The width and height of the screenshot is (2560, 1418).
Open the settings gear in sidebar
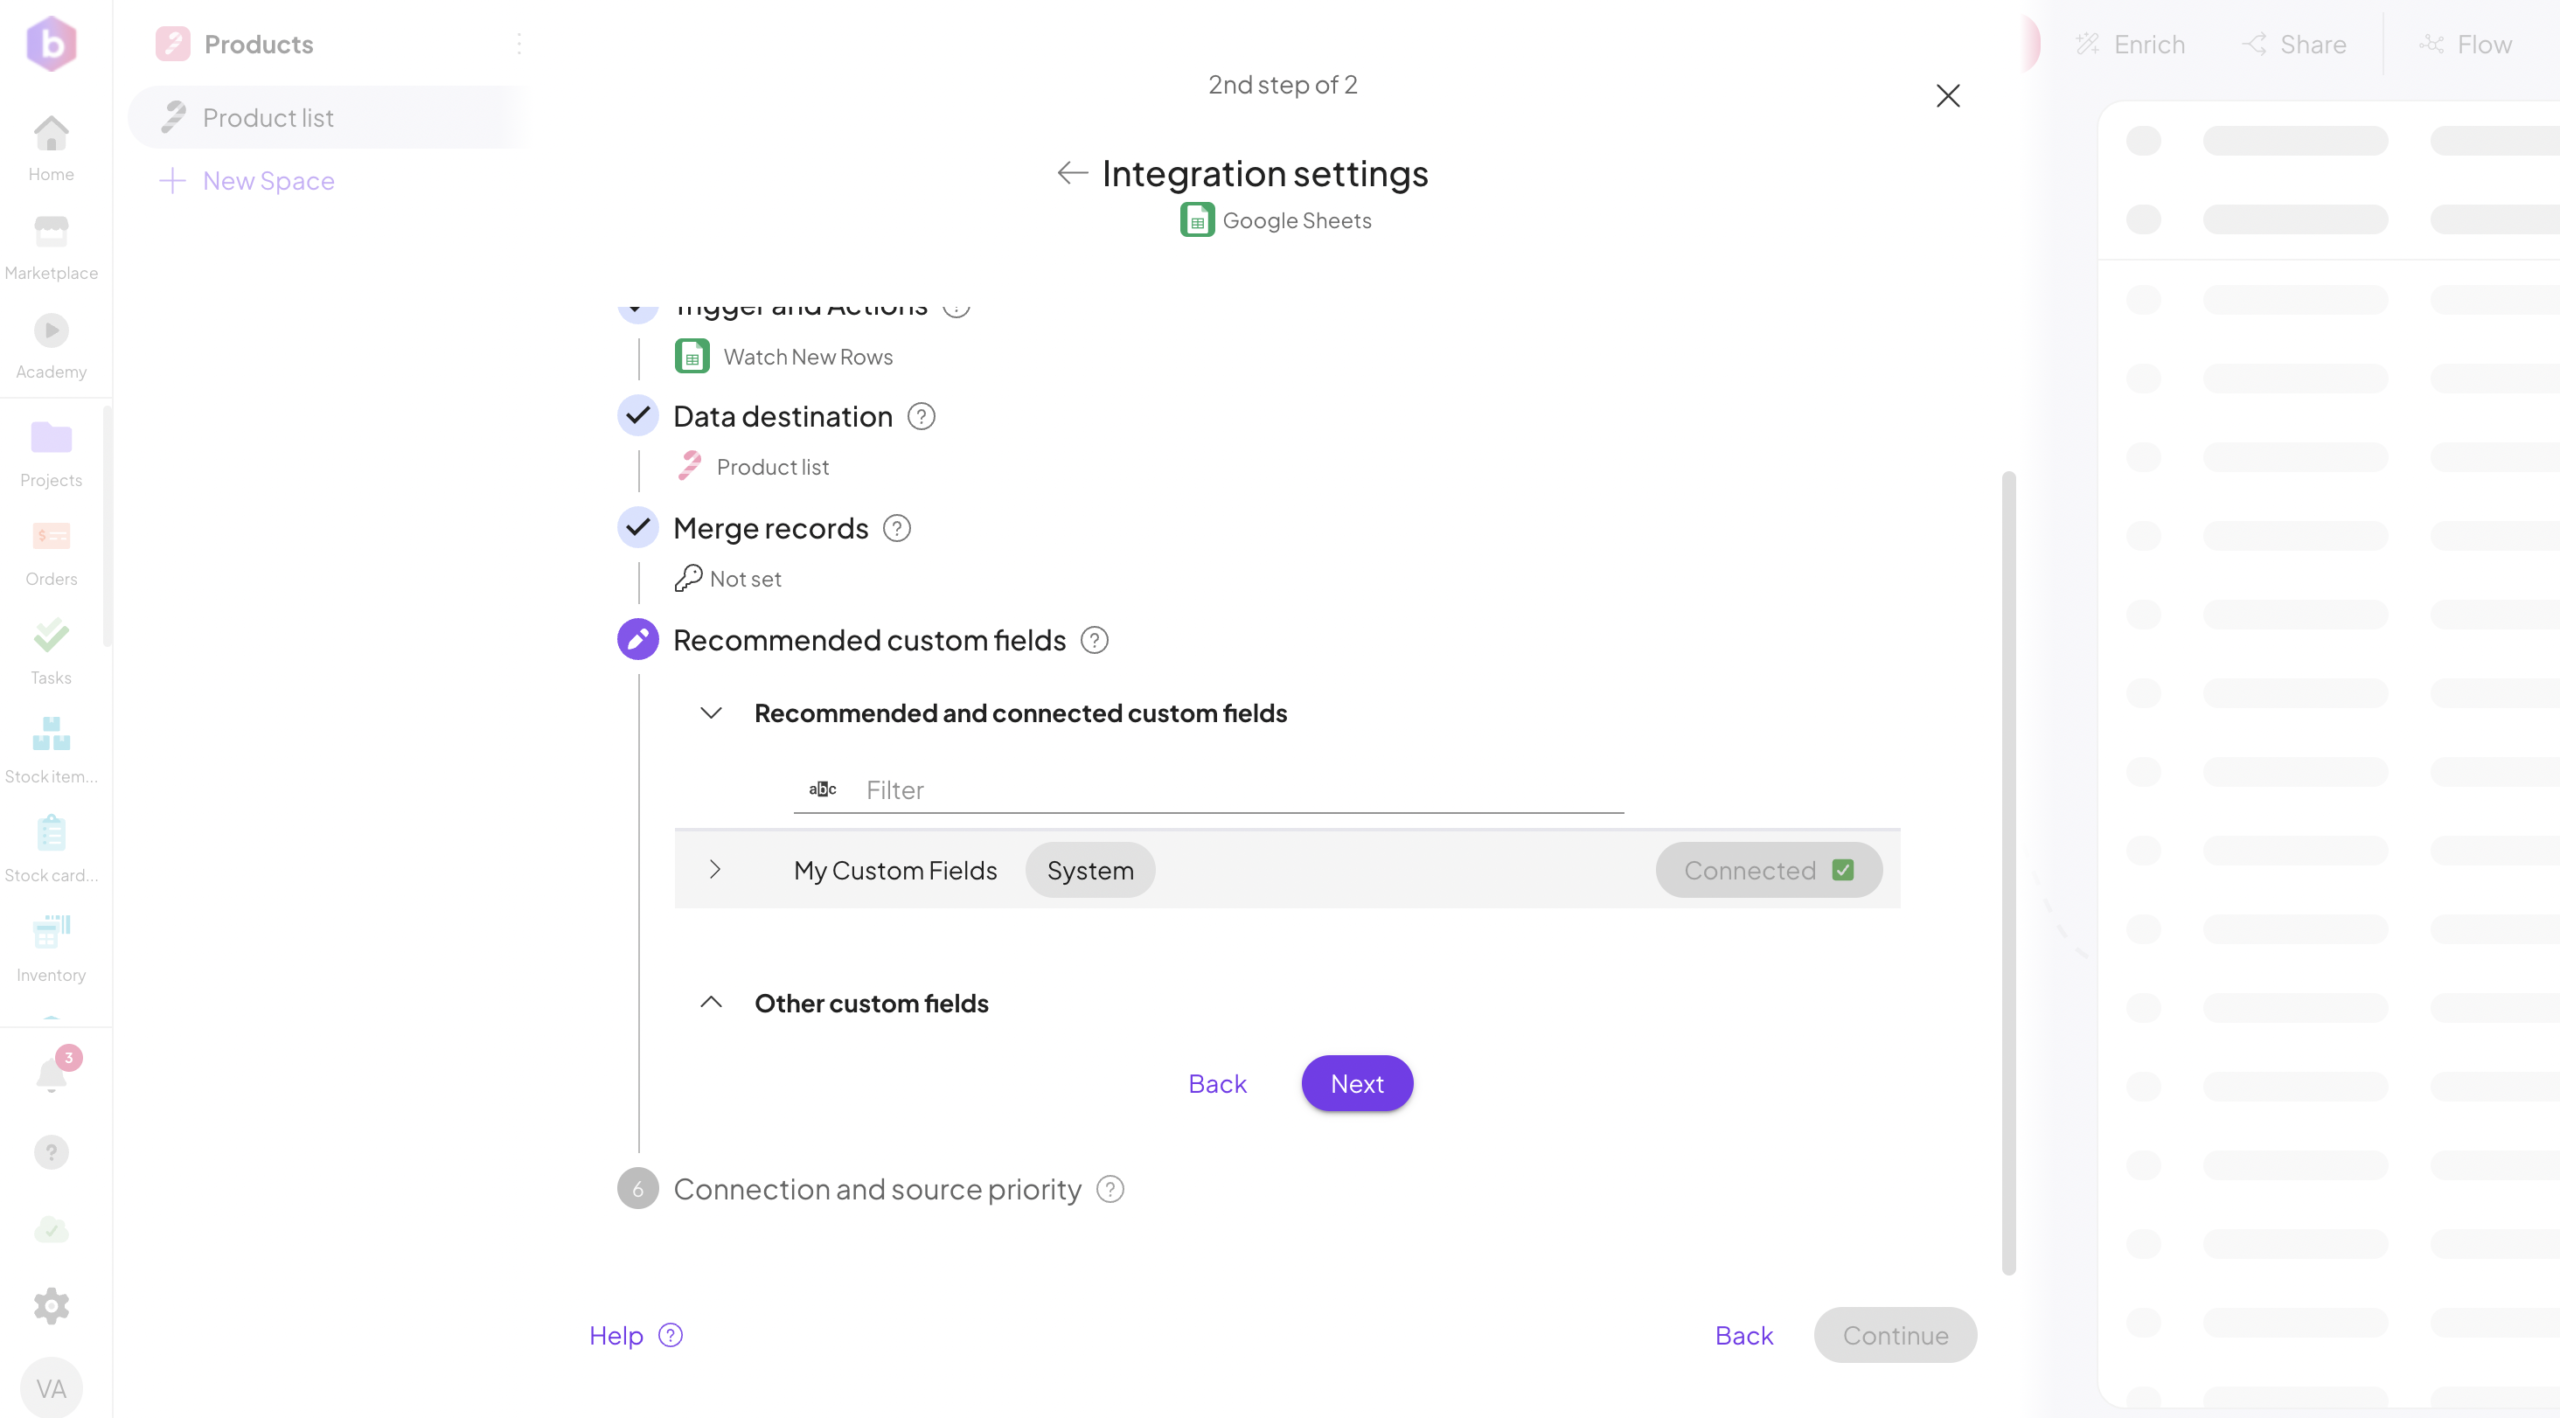click(51, 1305)
